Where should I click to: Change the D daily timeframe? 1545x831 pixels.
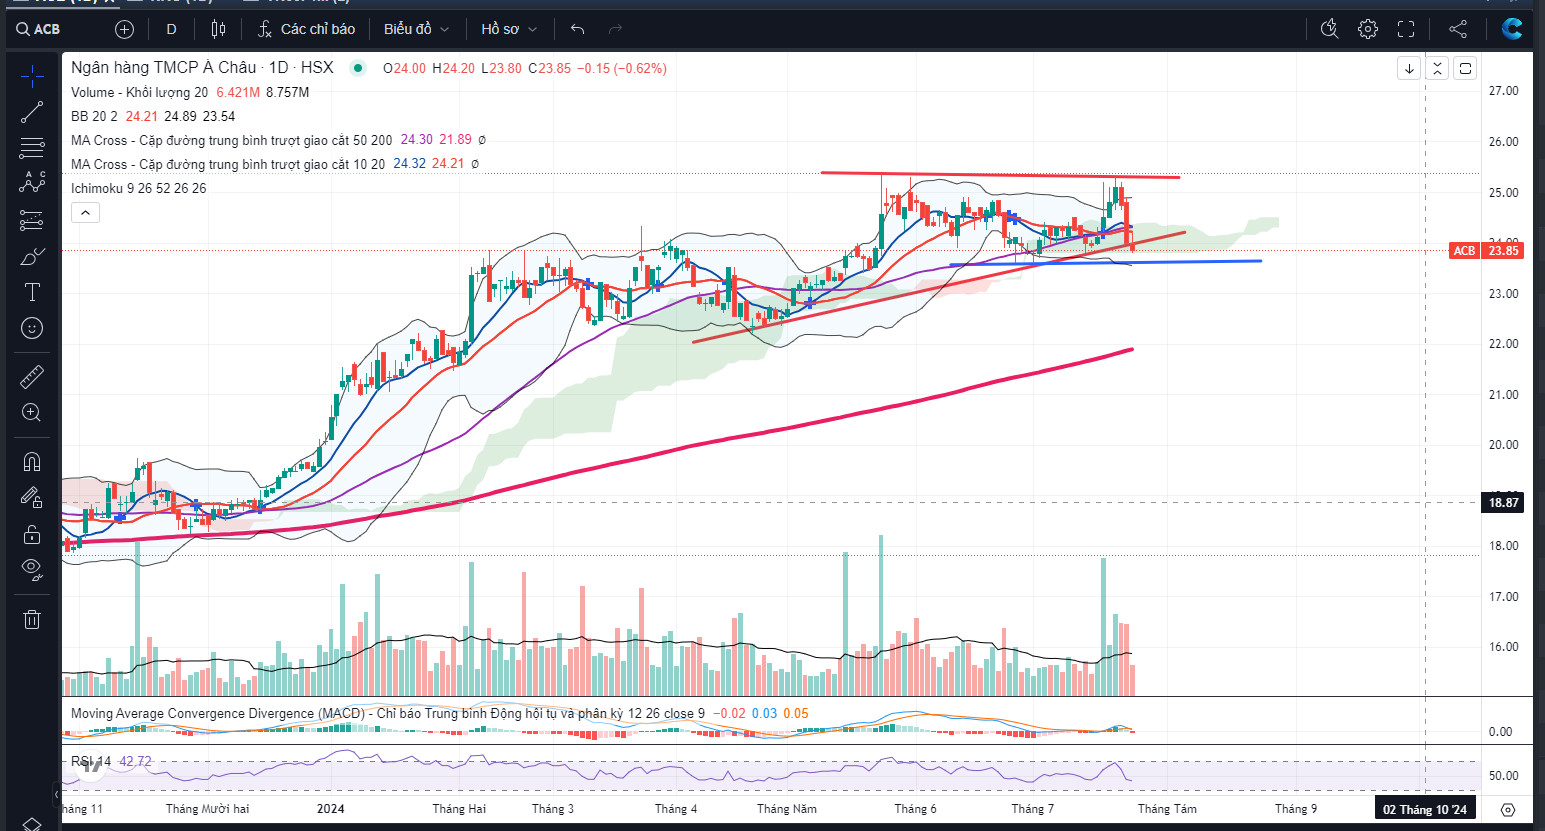point(171,29)
